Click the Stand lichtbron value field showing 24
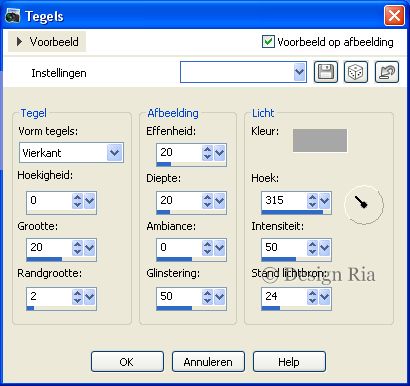Screen dimensions: 410x386 pos(284,296)
